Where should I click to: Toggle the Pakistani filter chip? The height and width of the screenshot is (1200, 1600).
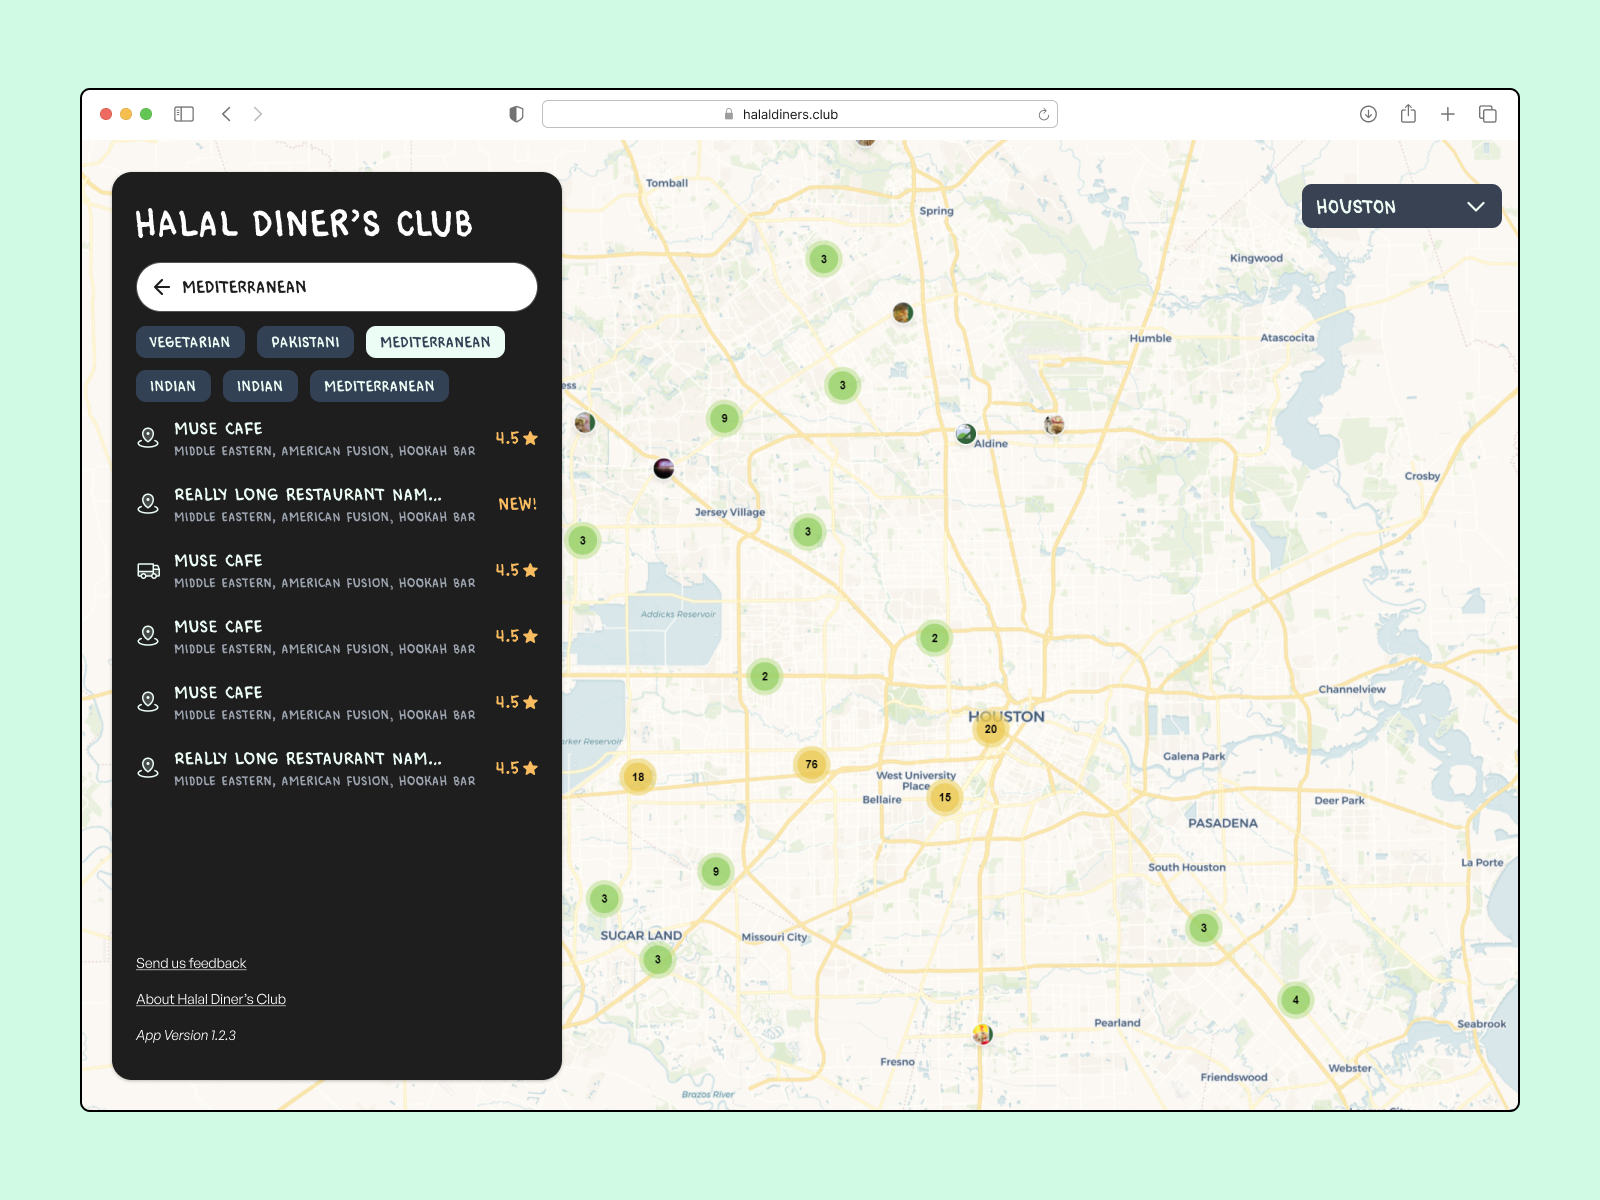(x=305, y=342)
